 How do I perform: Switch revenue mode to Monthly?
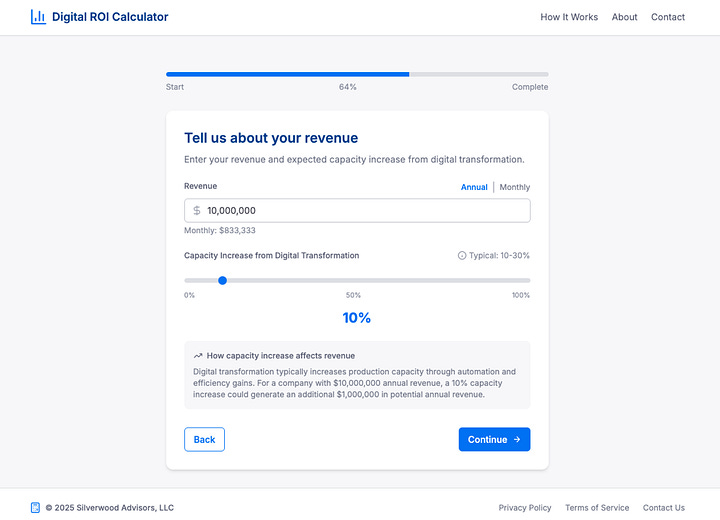point(514,187)
